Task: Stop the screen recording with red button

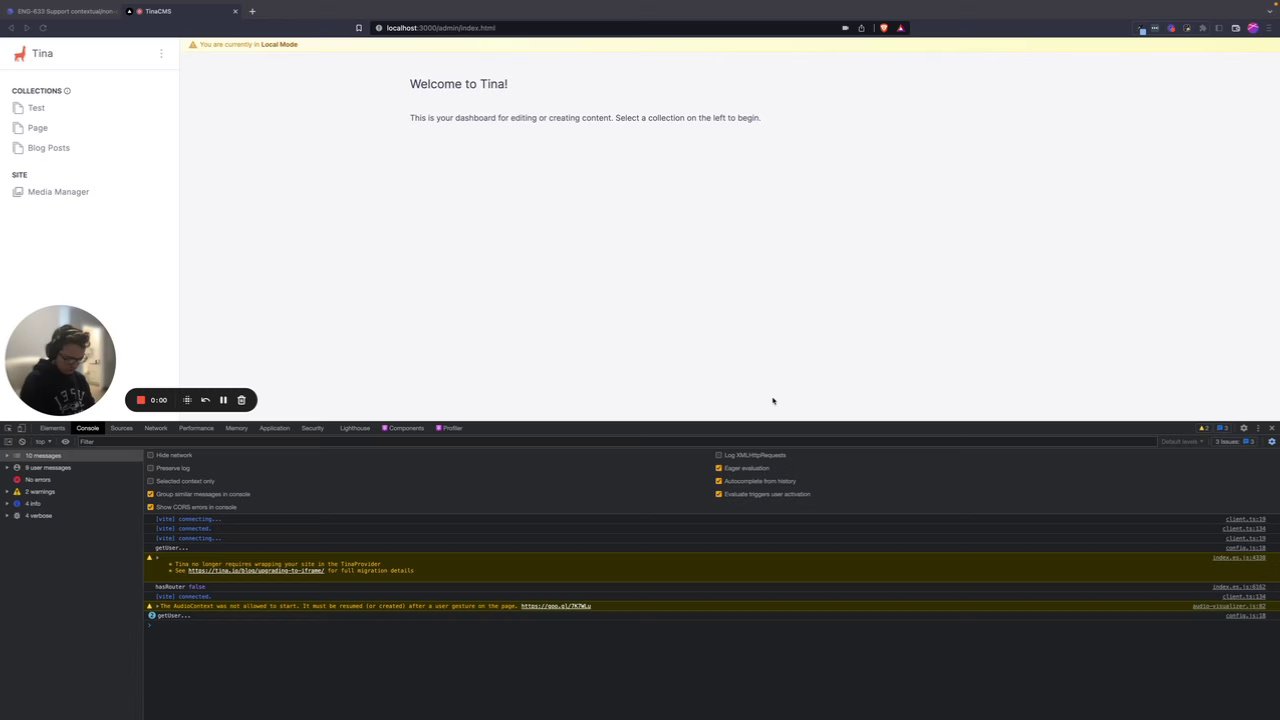Action: click(x=141, y=400)
